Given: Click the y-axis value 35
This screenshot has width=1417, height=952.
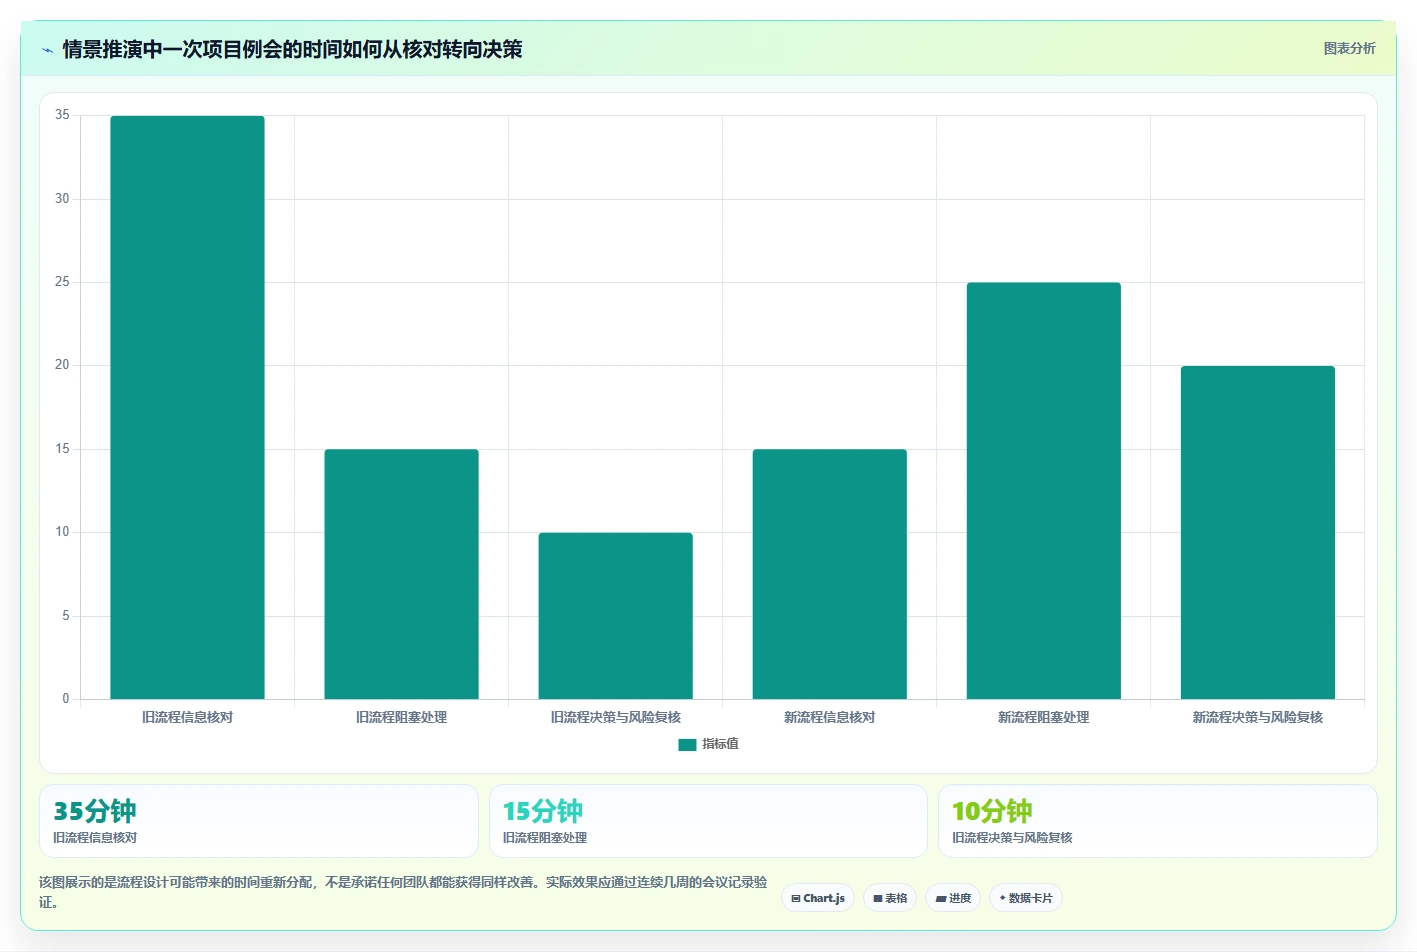Looking at the screenshot, I should [62, 115].
